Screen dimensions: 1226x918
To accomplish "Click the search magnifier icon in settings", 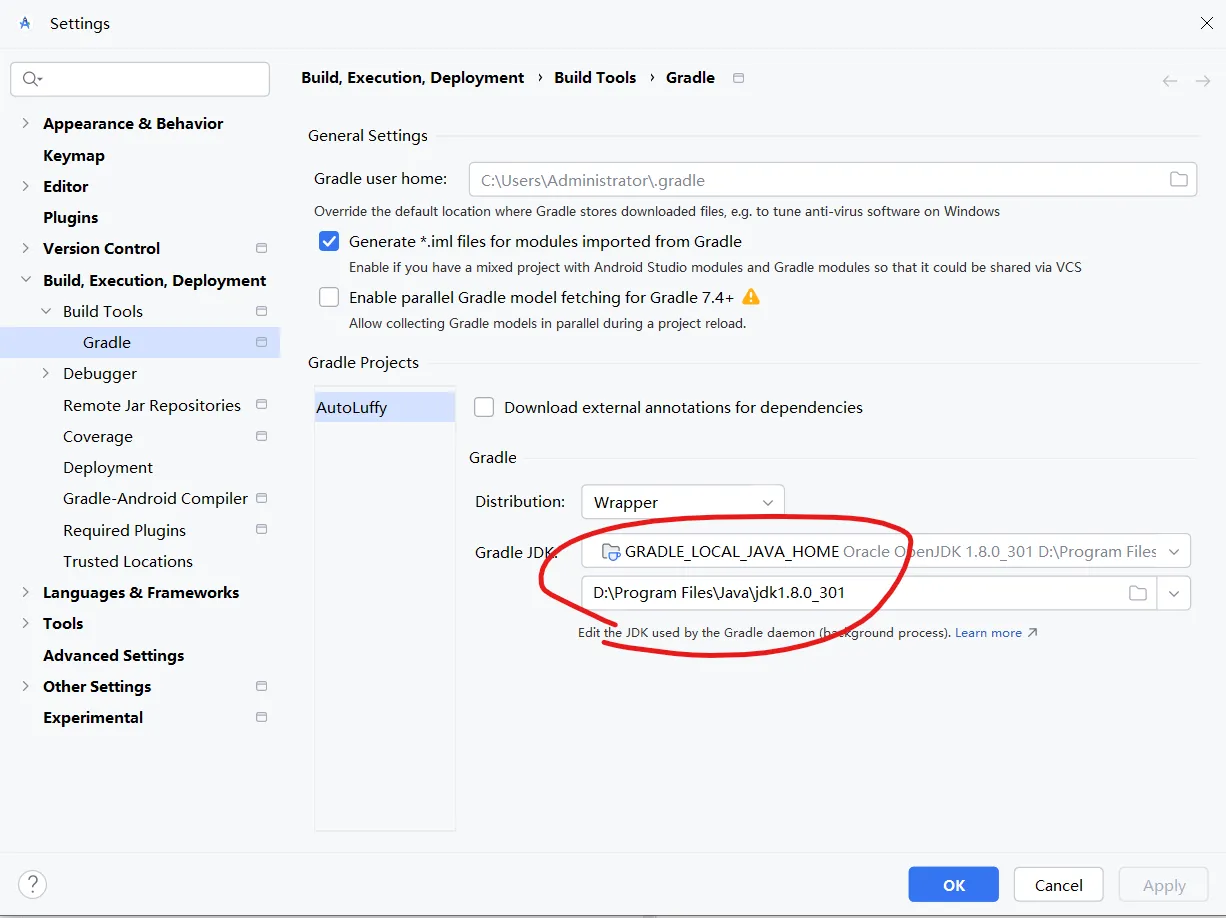I will click(x=31, y=79).
